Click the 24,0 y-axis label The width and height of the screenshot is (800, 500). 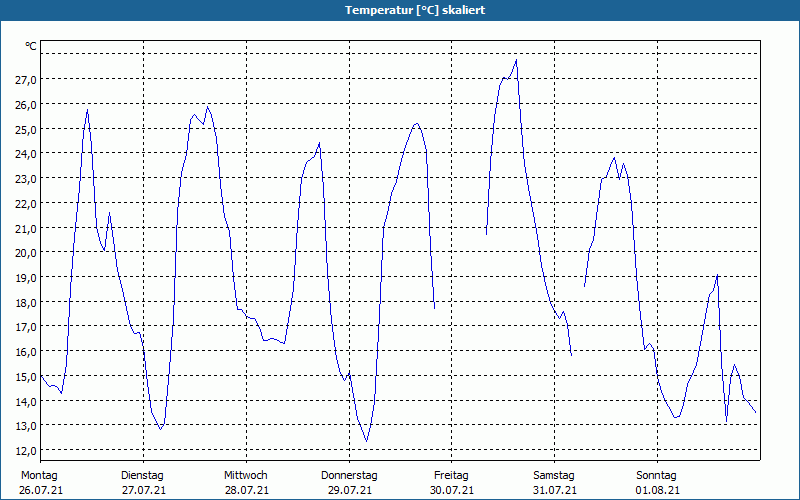(x=26, y=154)
